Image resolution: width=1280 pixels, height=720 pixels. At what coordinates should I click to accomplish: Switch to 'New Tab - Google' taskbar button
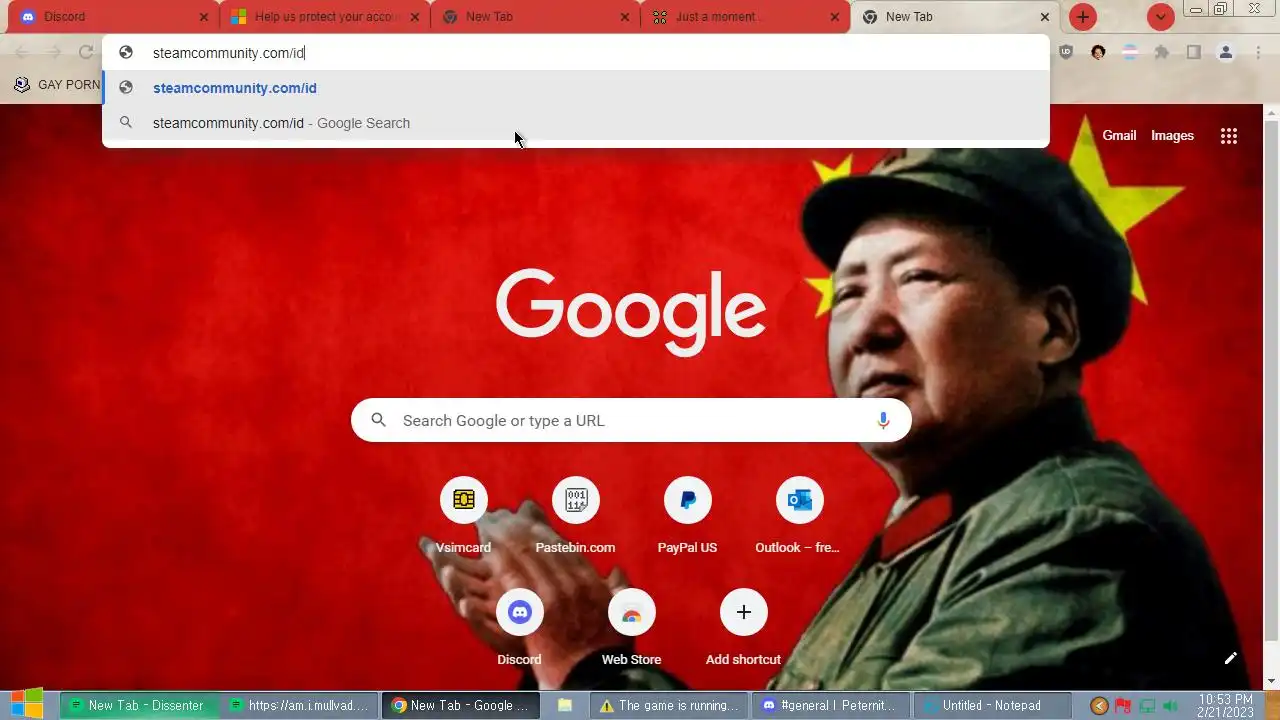(x=460, y=705)
